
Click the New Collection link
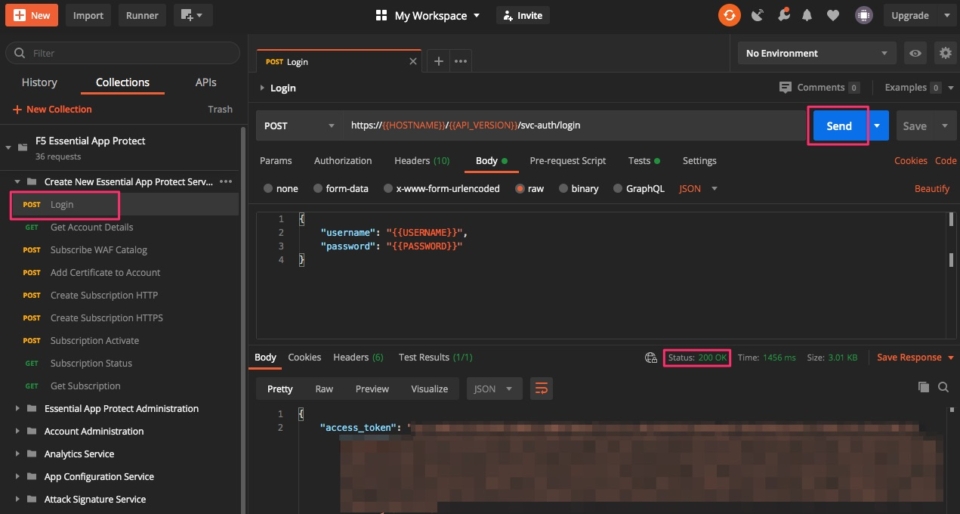point(52,109)
